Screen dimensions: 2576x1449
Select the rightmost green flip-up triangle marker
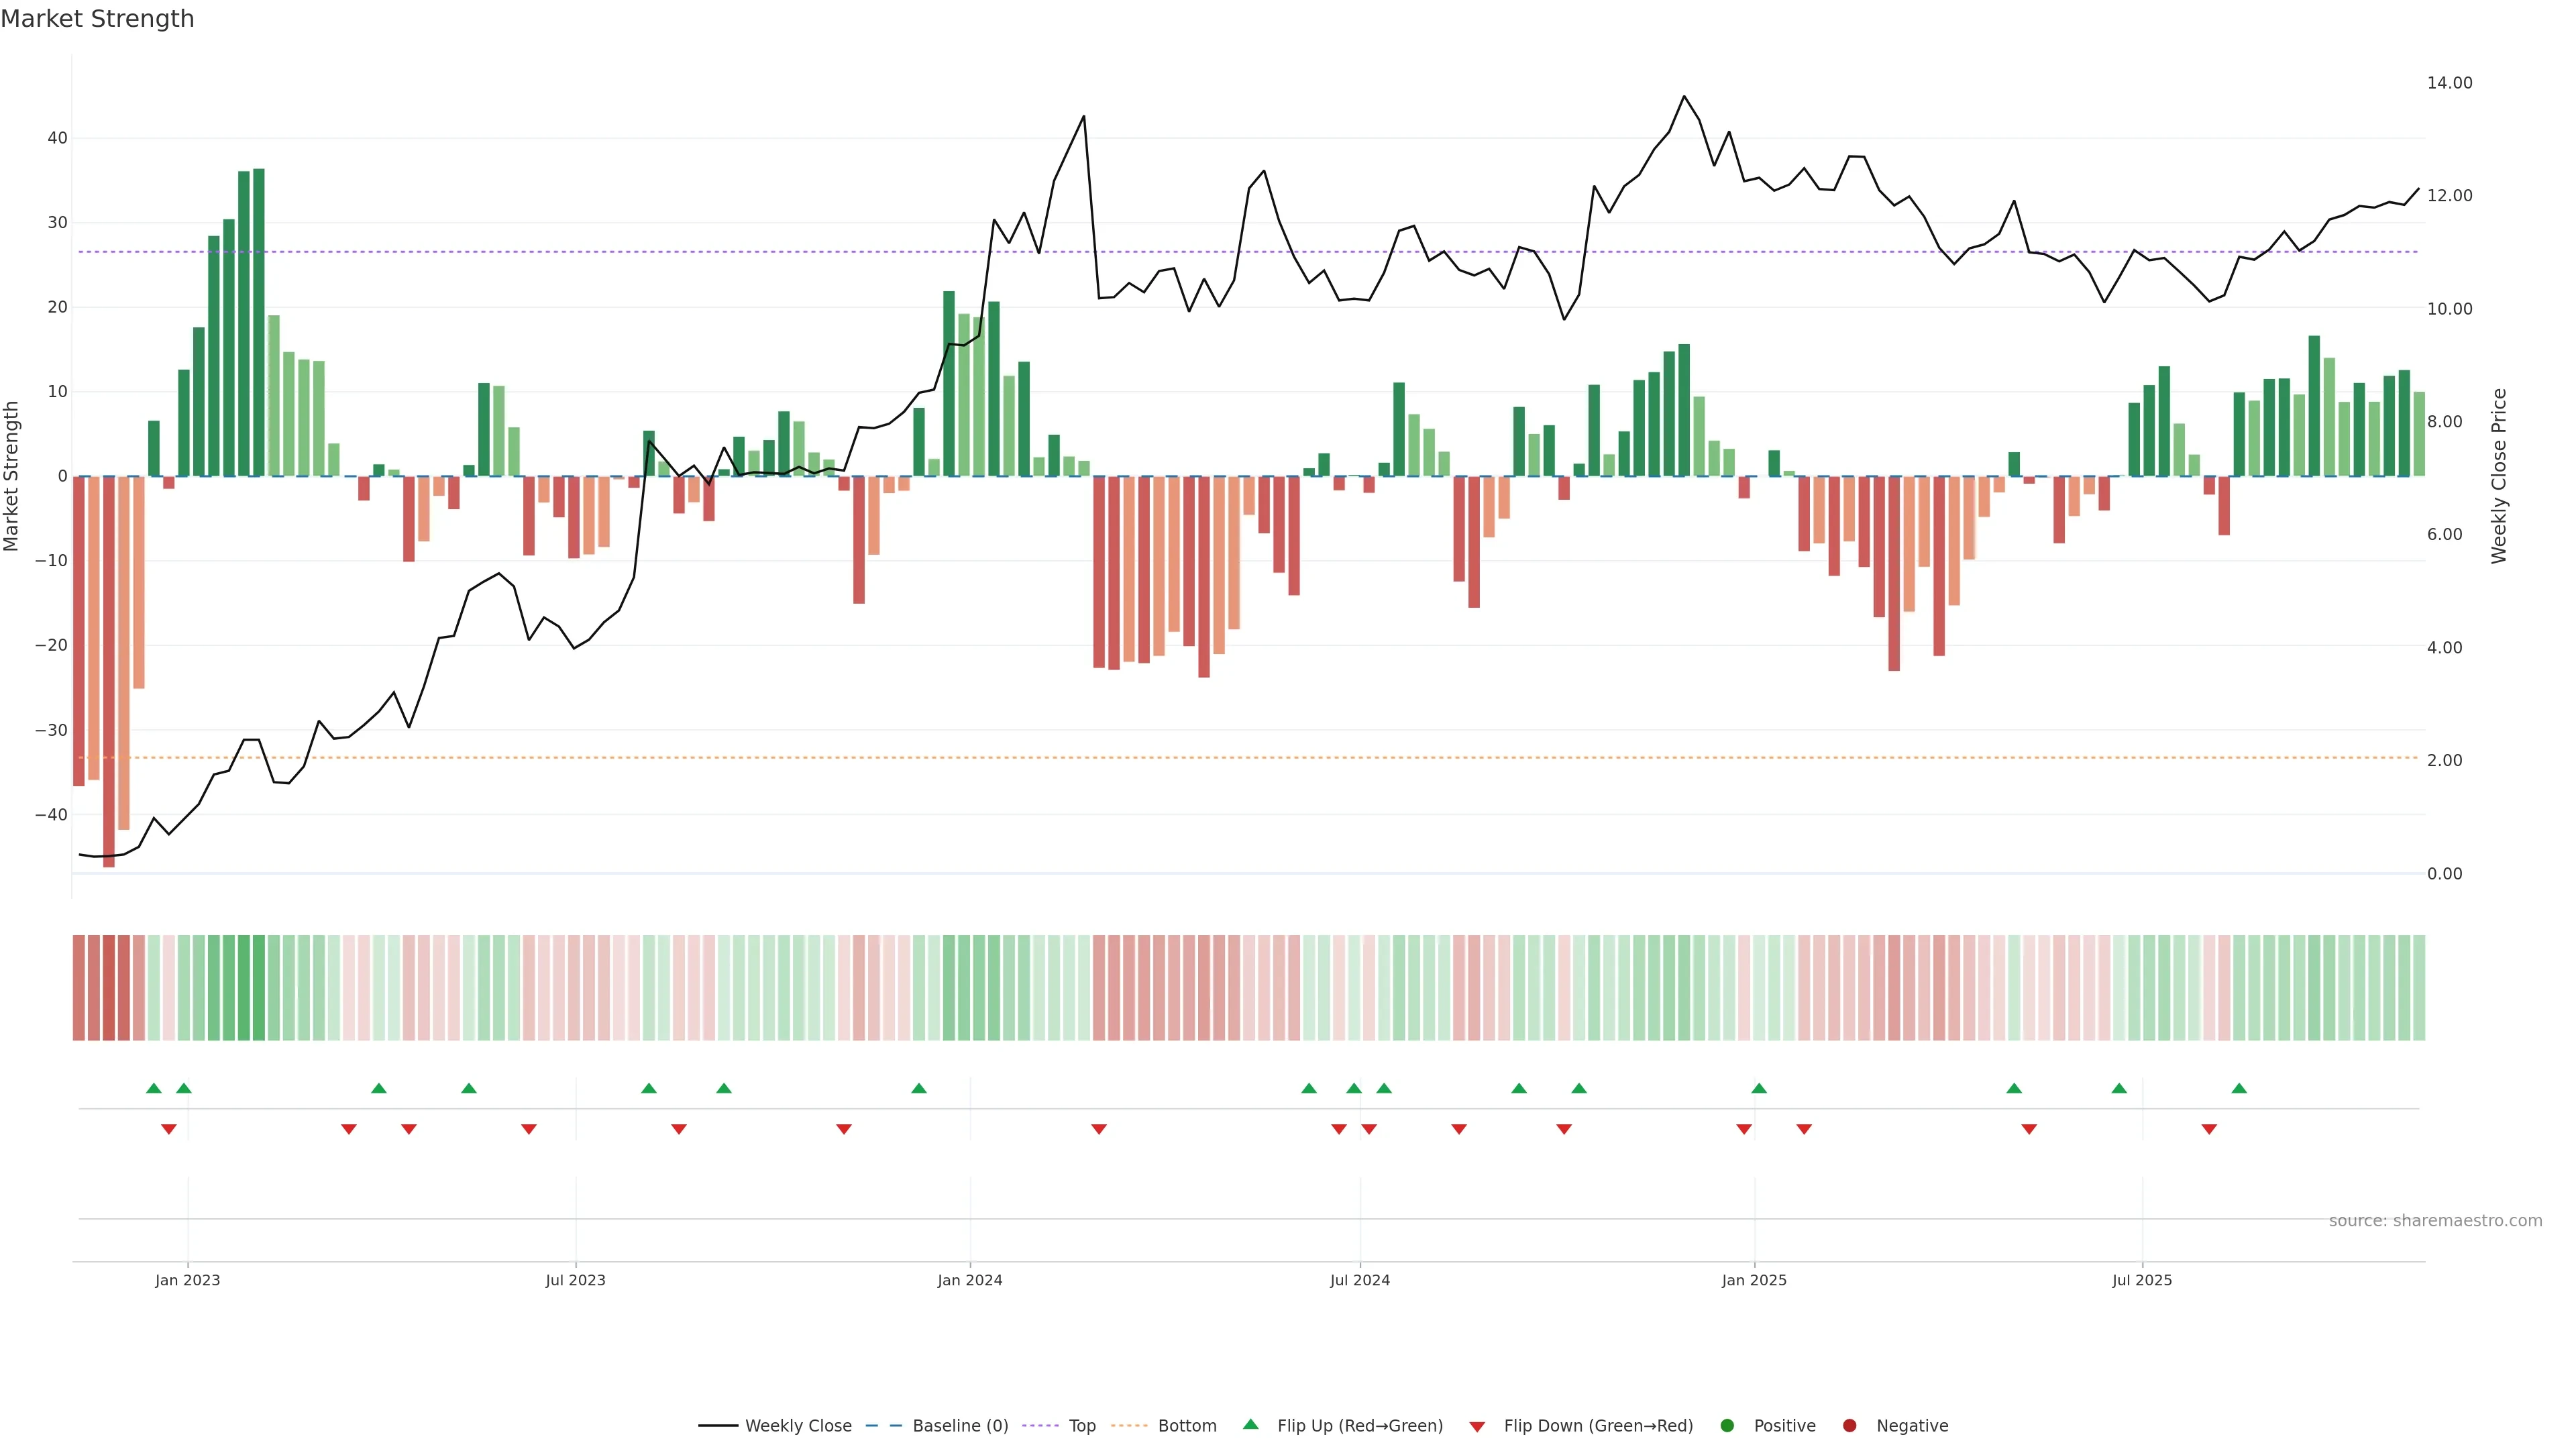(2239, 1088)
